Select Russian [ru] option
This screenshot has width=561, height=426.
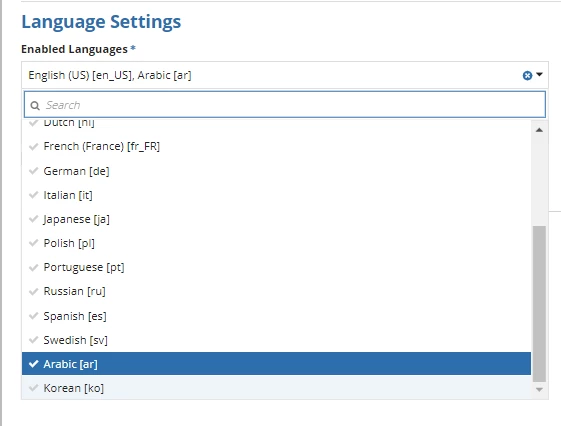coord(276,291)
